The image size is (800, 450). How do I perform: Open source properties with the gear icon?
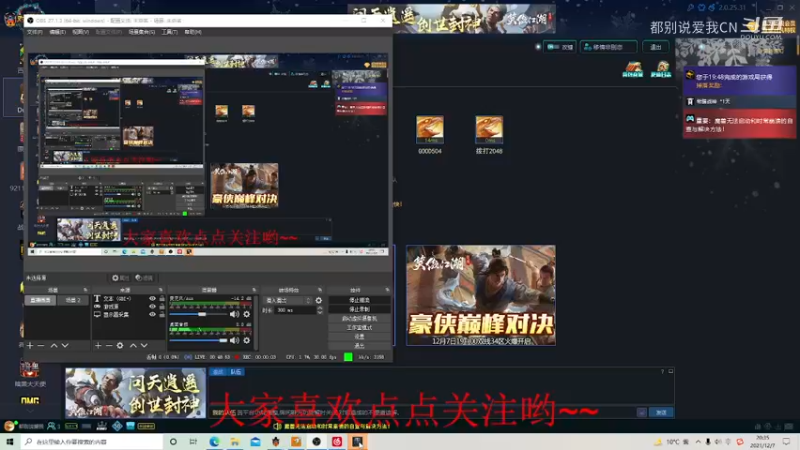click(x=120, y=345)
